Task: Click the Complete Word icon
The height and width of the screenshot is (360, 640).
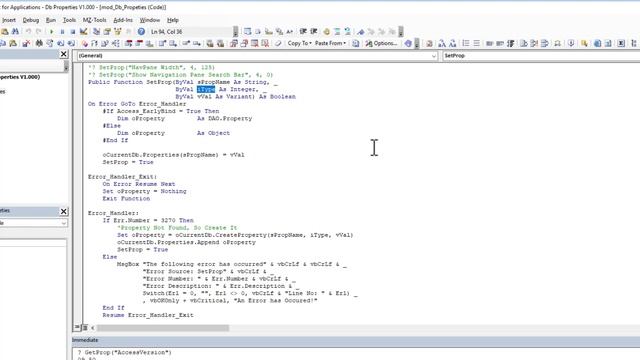Action: click(290, 31)
